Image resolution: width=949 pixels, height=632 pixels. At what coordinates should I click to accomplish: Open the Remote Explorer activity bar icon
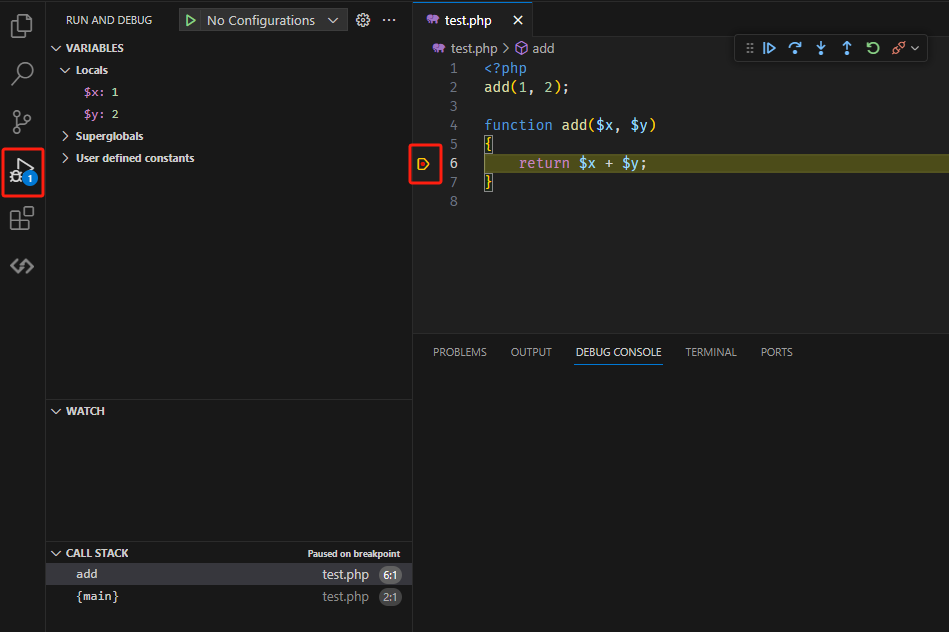[x=22, y=266]
